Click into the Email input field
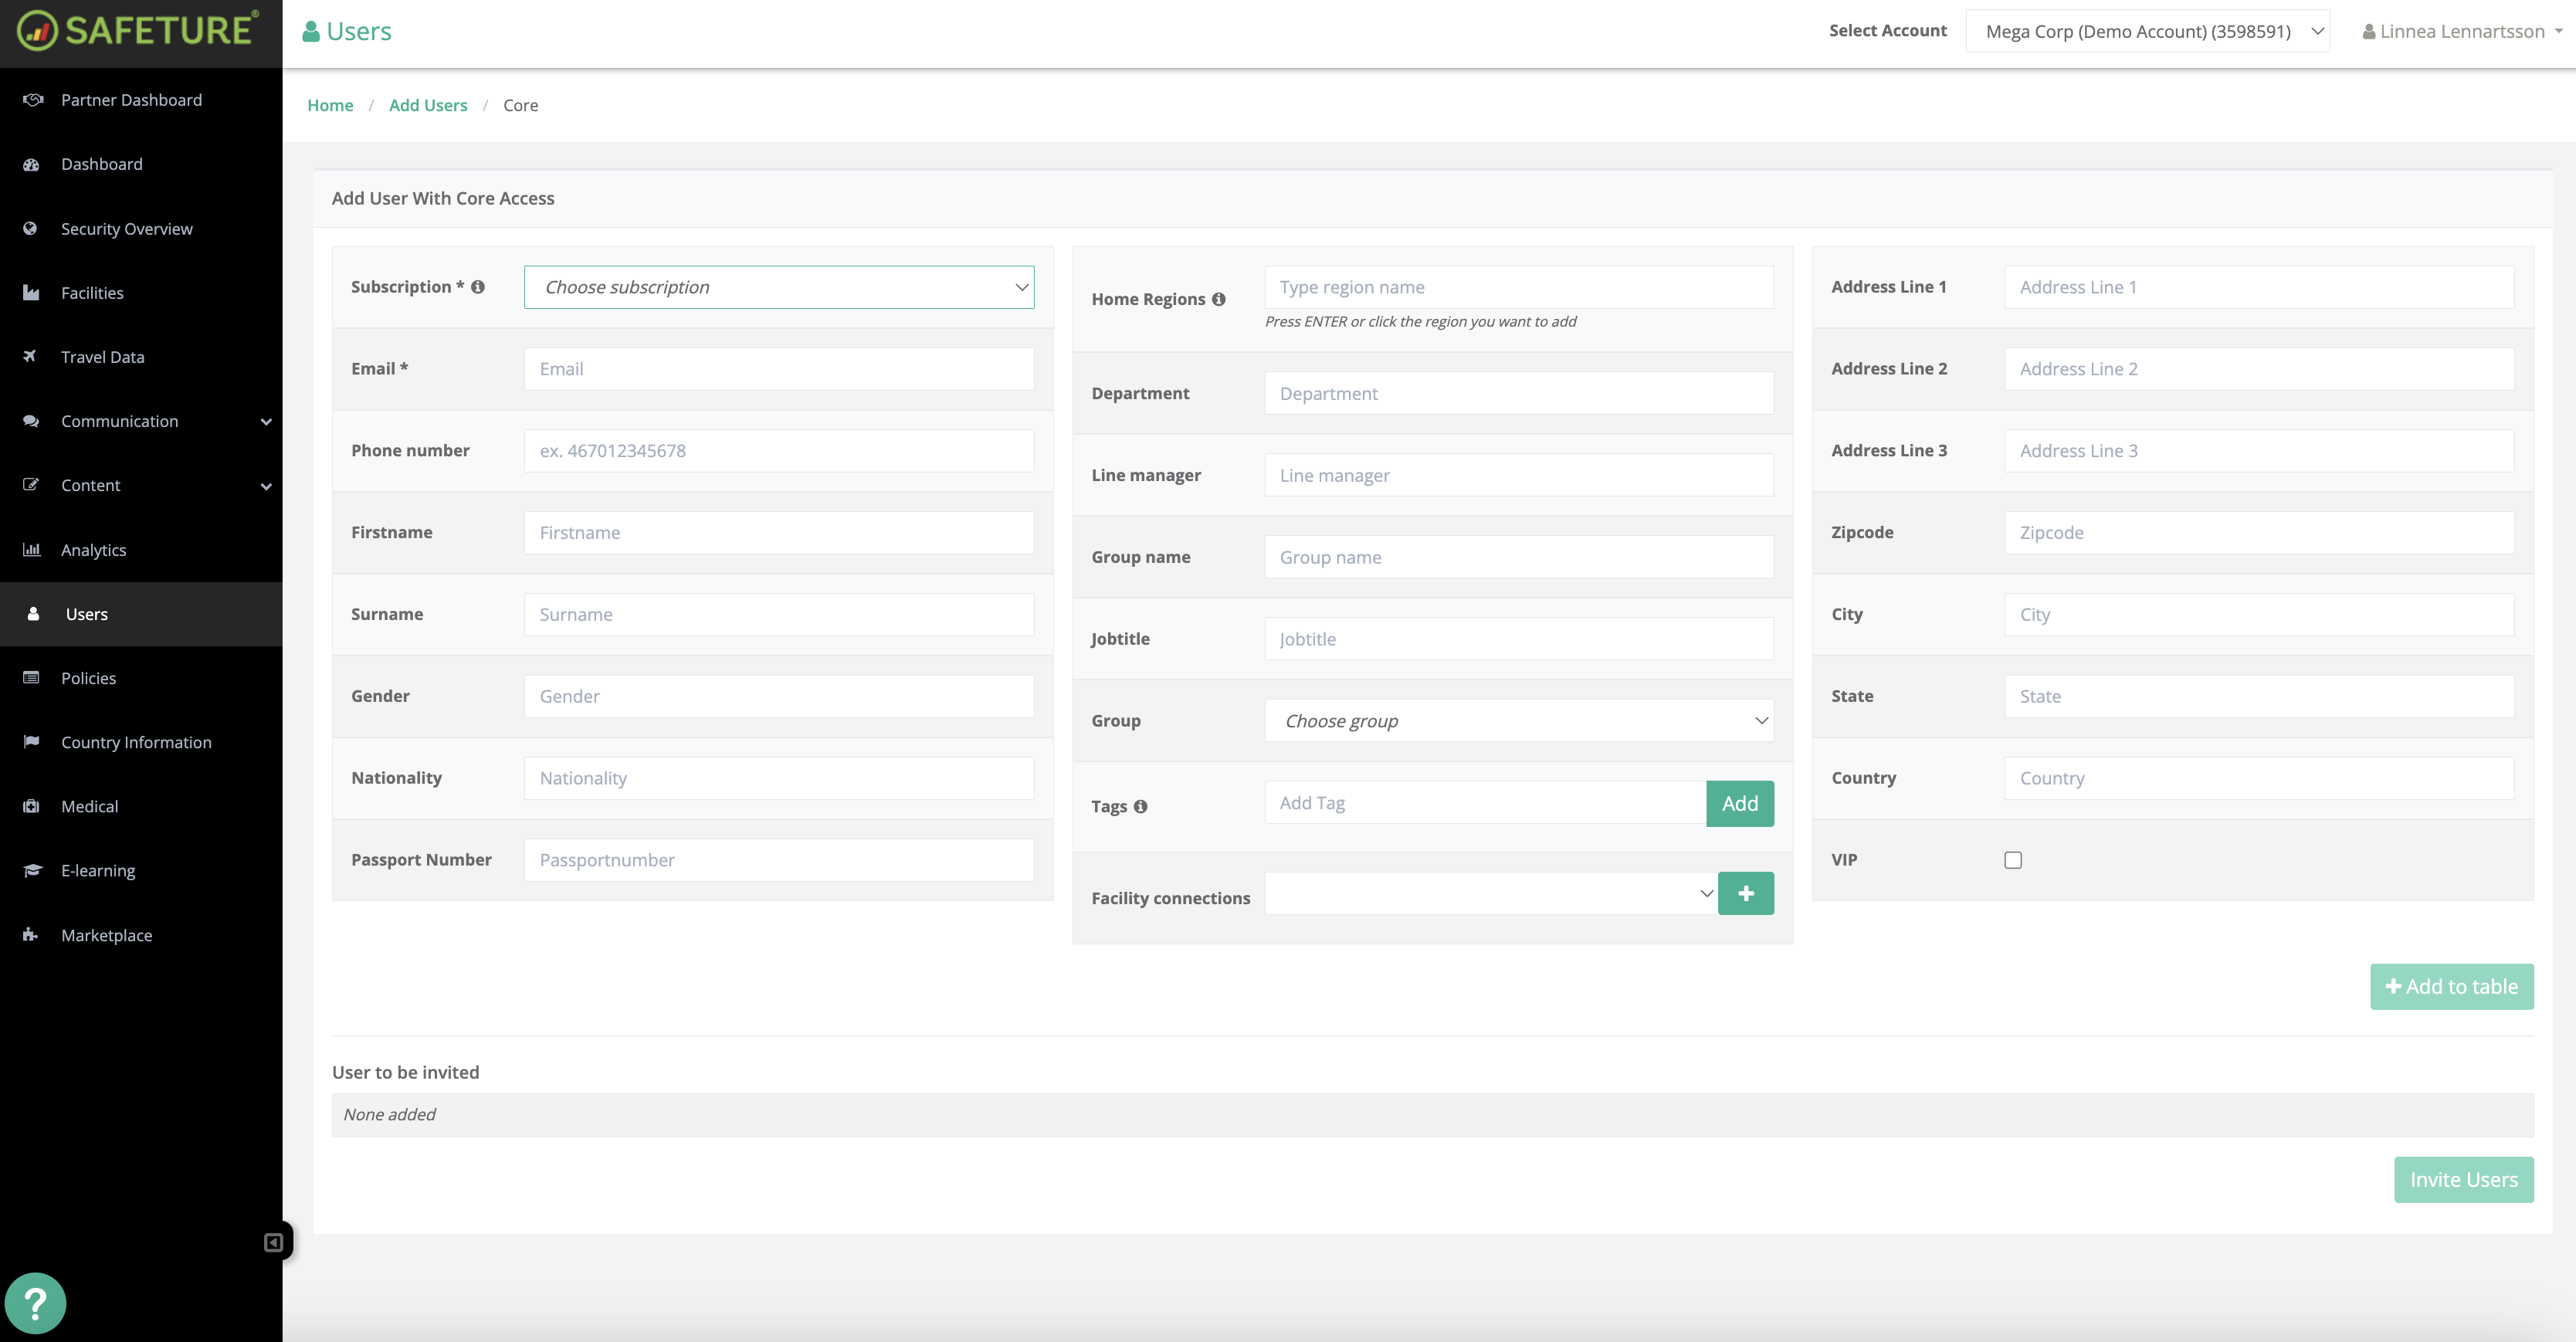The image size is (2576, 1342). tap(778, 369)
